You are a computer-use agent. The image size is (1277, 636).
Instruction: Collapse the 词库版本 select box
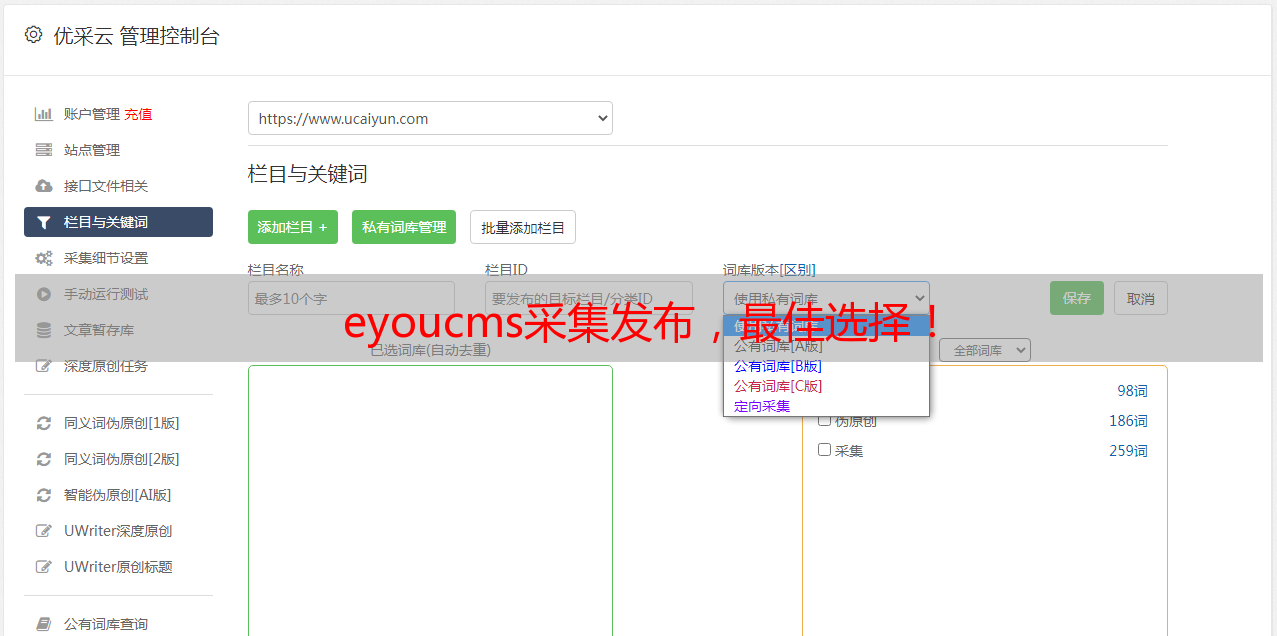tap(826, 298)
